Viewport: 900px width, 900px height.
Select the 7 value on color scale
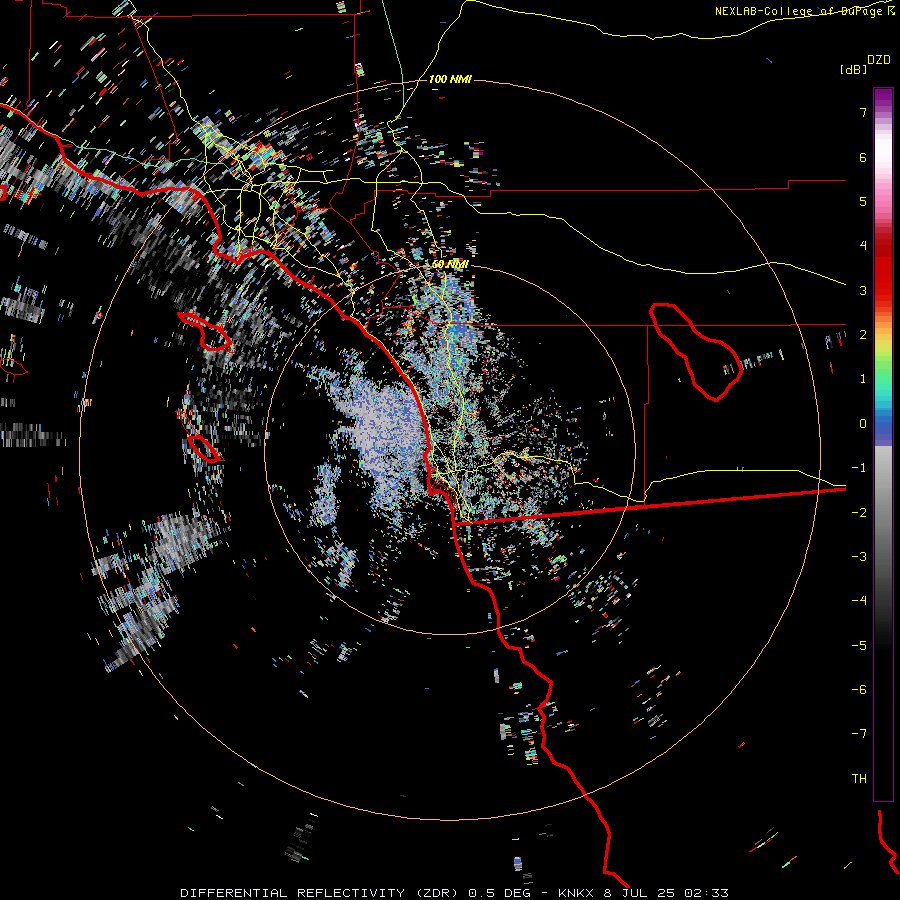(x=863, y=112)
